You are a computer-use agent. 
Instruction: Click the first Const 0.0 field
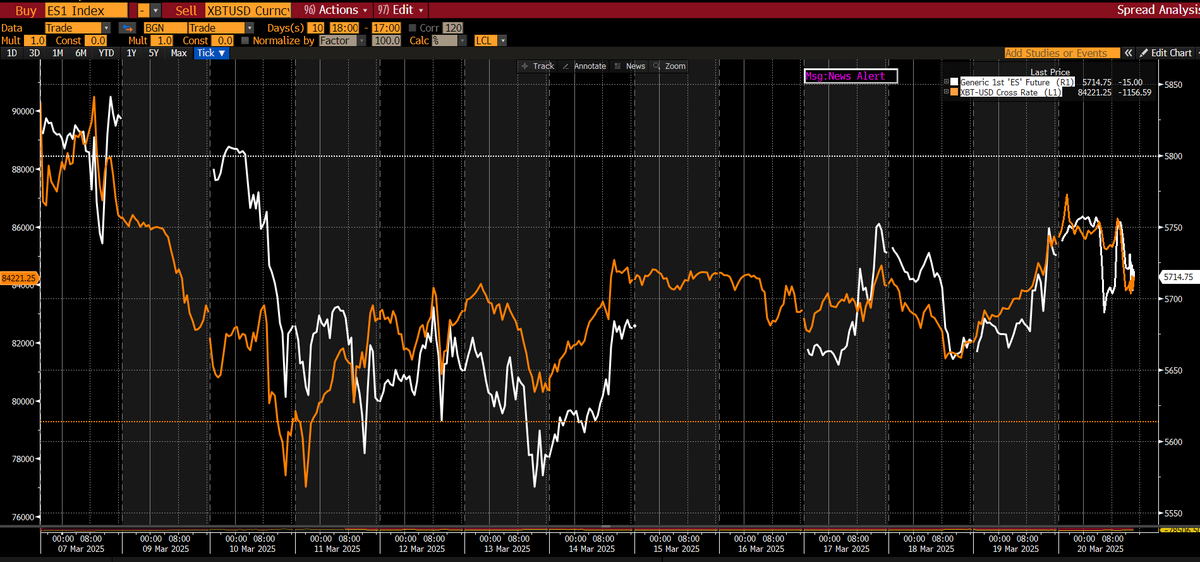click(97, 41)
